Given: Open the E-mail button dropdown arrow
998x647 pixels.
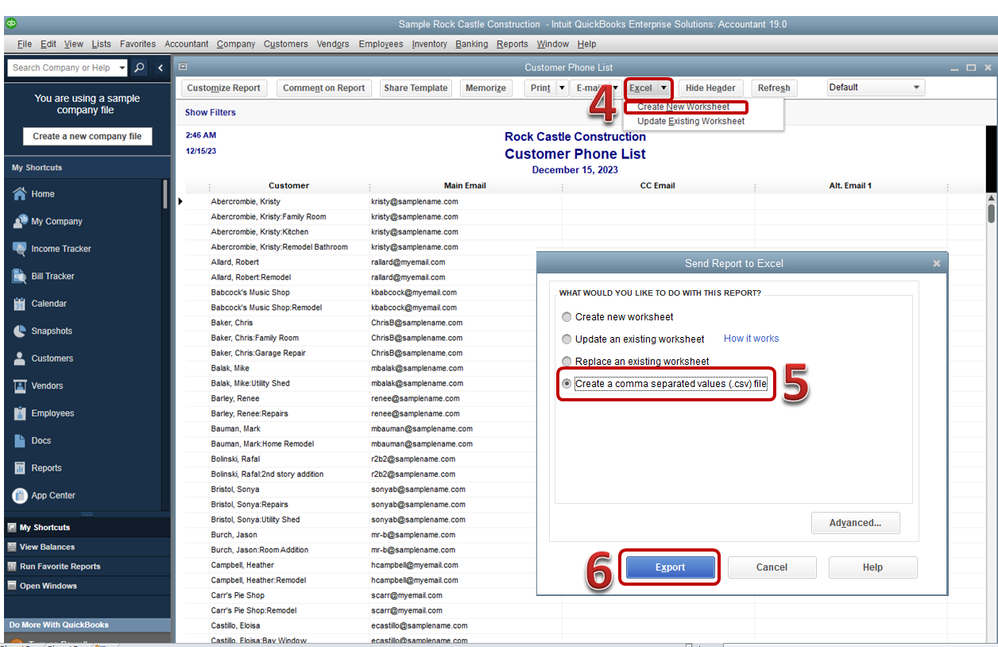Looking at the screenshot, I should point(615,88).
